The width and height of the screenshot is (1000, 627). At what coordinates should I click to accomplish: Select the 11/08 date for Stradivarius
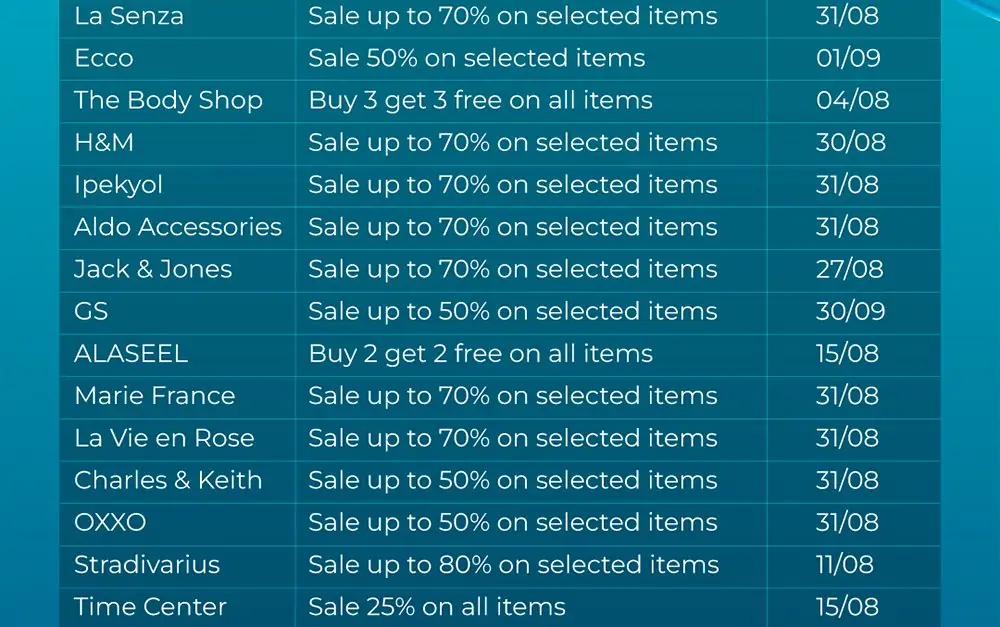844,564
